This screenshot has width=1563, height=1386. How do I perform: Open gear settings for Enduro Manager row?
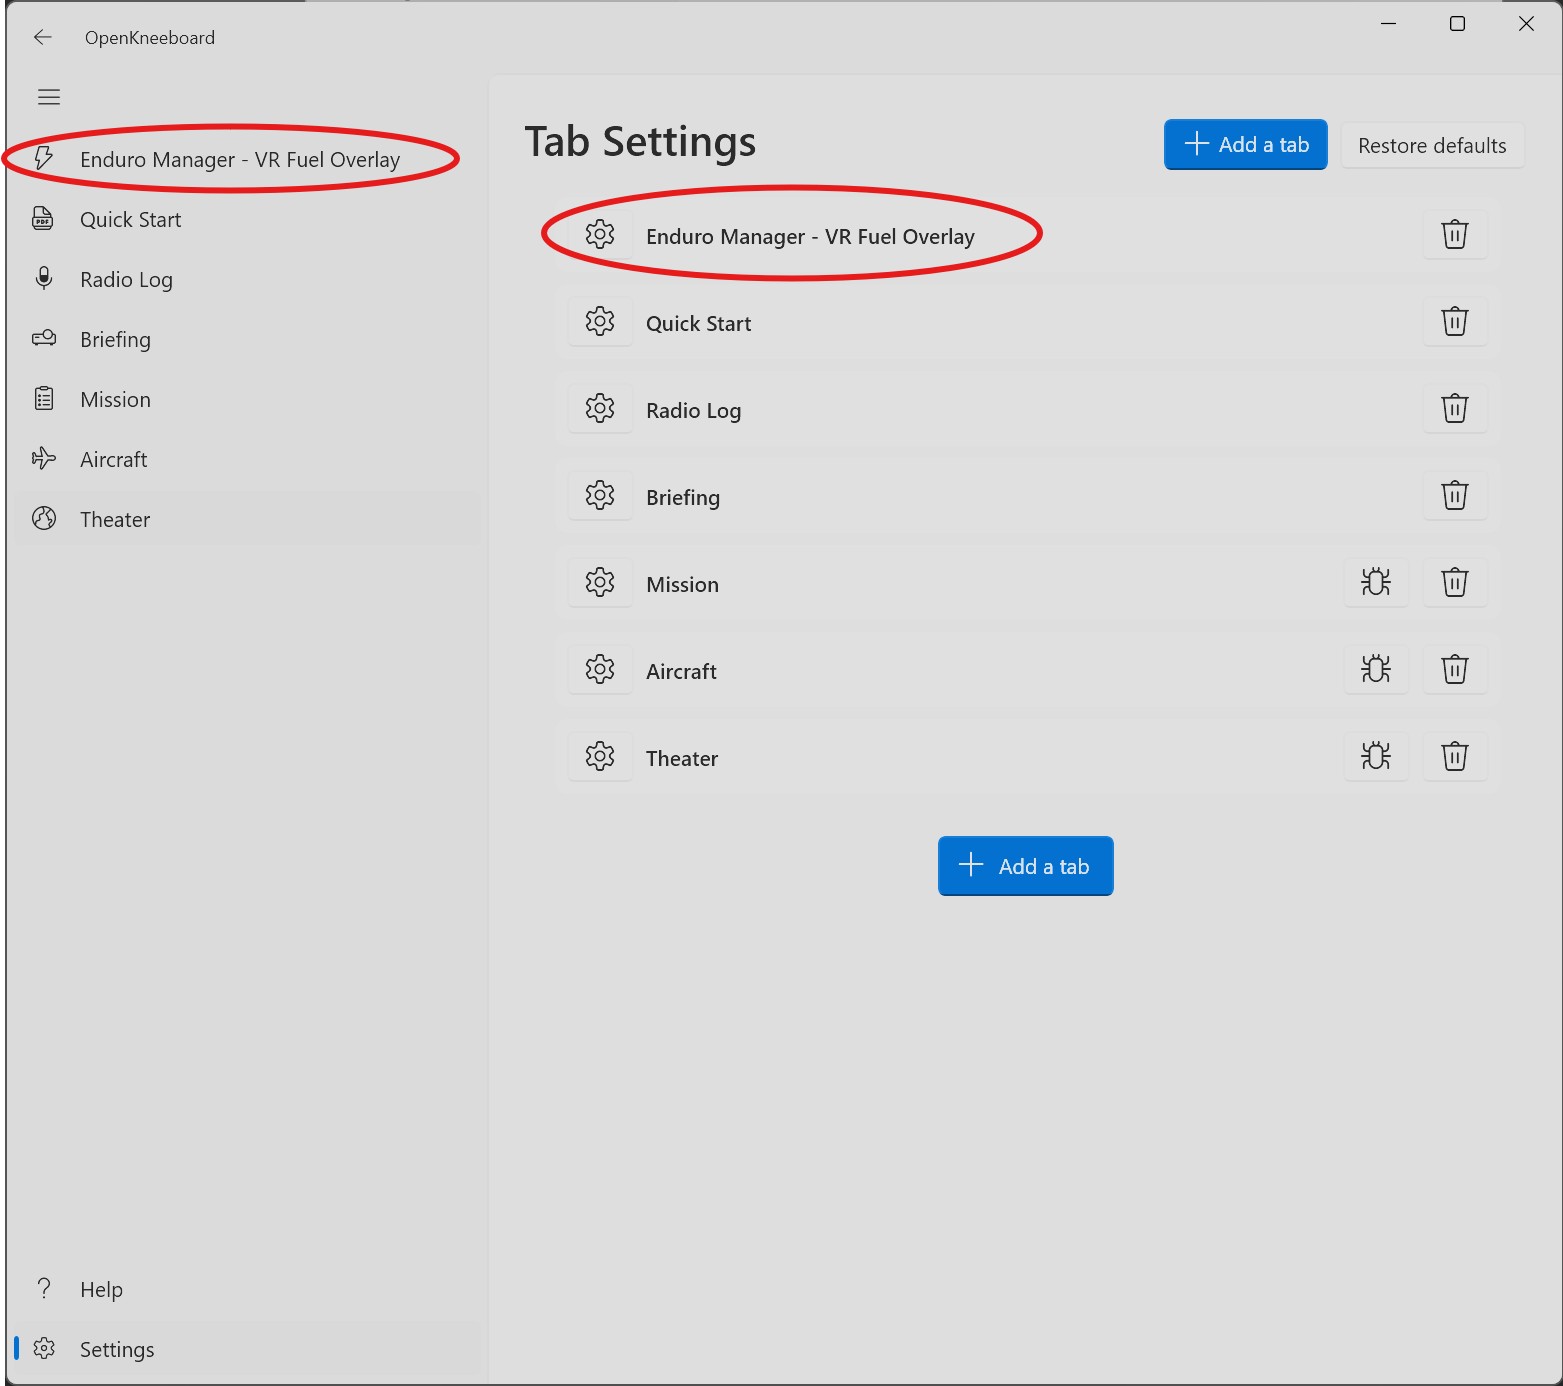tap(600, 235)
